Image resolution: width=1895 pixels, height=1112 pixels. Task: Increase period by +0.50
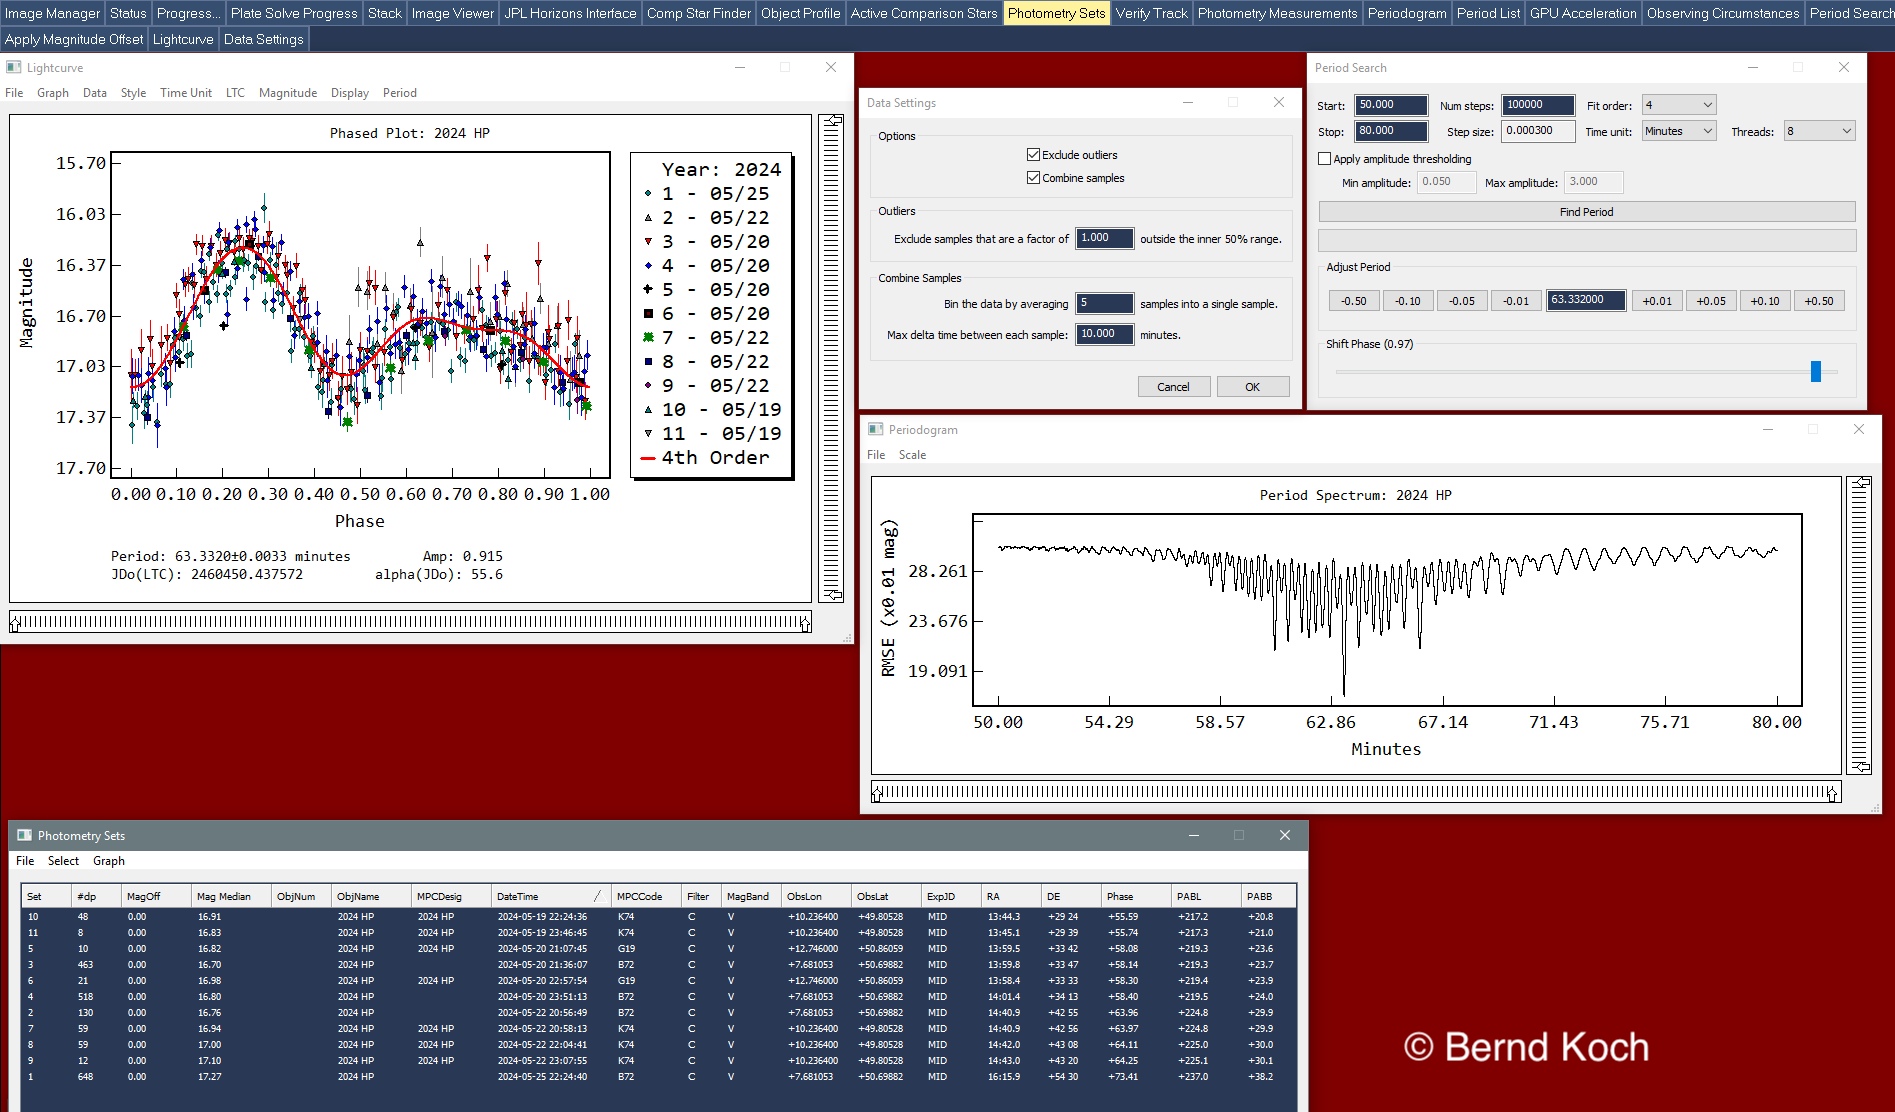(x=1819, y=300)
